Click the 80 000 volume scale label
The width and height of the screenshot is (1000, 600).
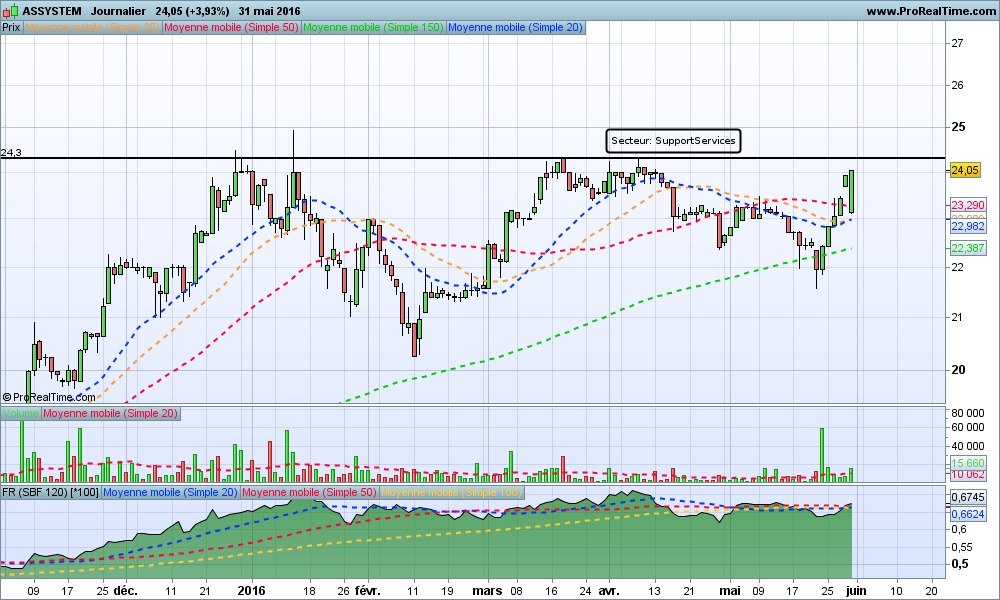point(967,413)
